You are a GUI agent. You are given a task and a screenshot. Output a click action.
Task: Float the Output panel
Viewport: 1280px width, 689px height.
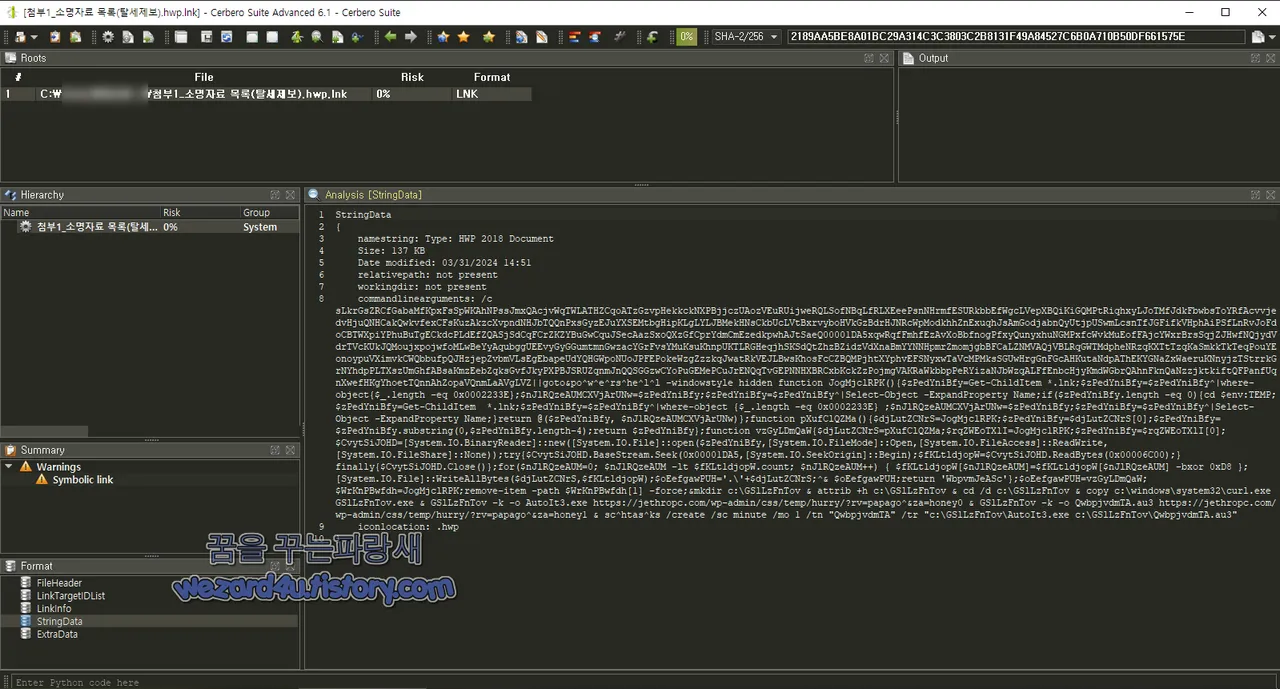coord(1255,58)
